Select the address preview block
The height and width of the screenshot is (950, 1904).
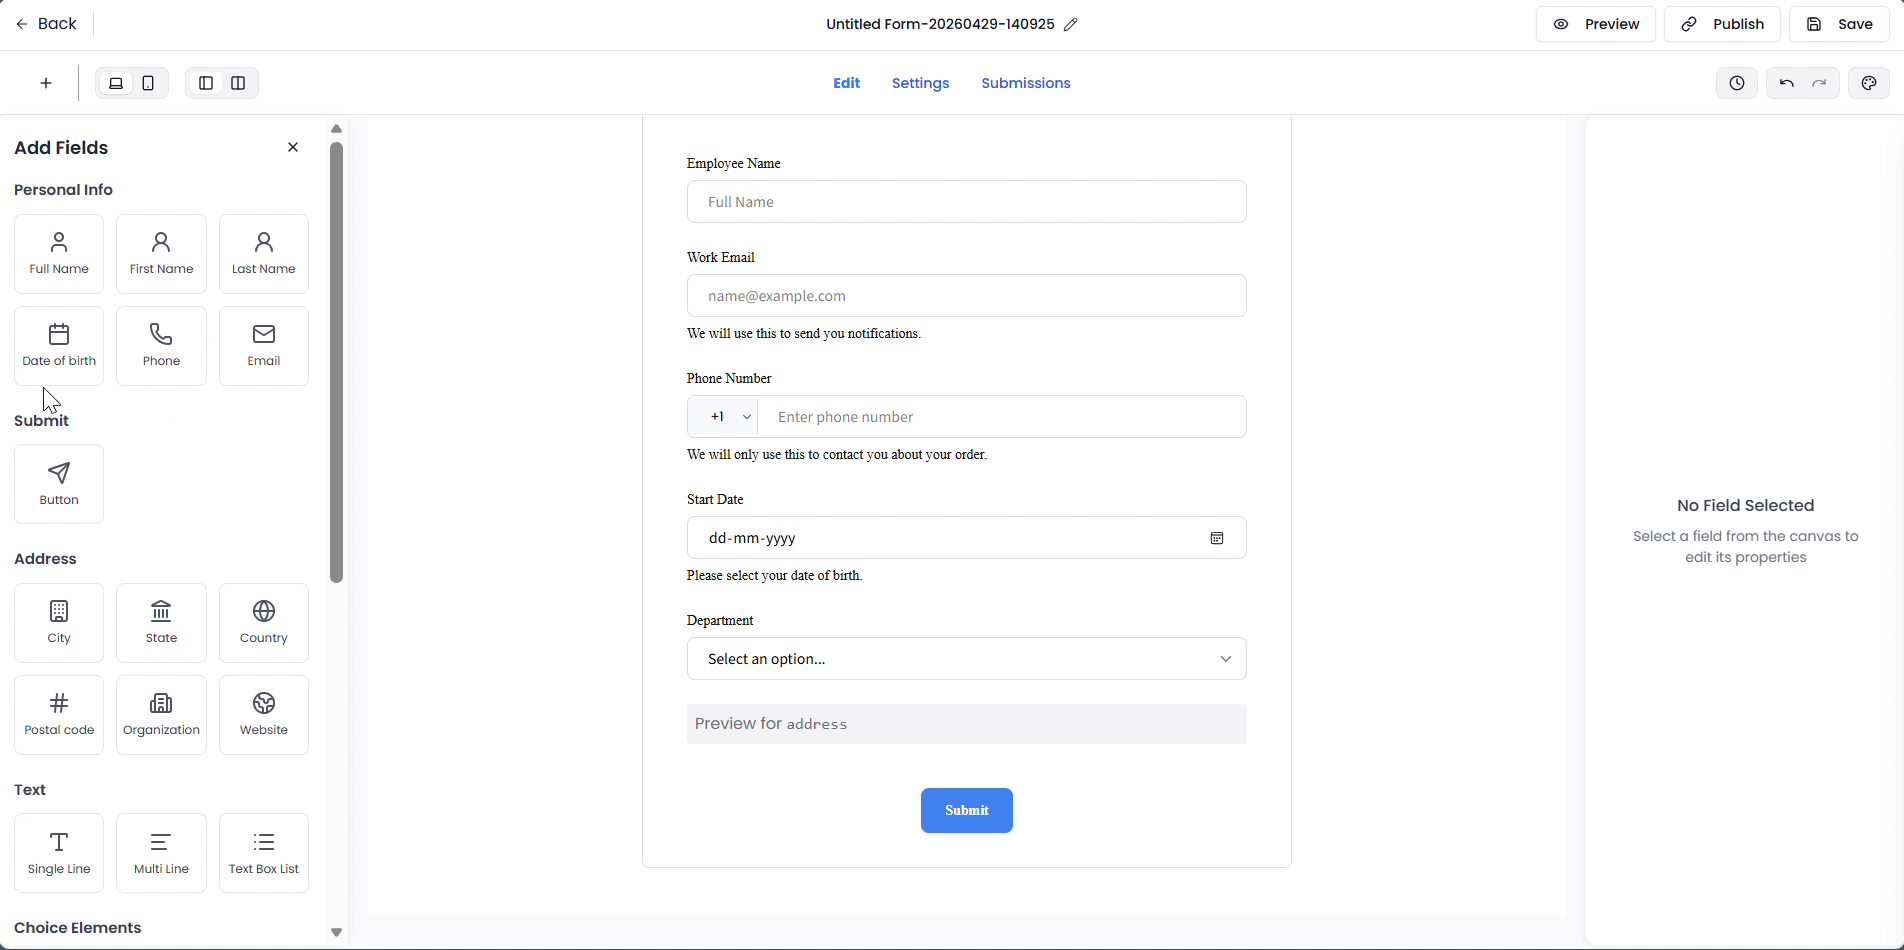click(x=967, y=724)
